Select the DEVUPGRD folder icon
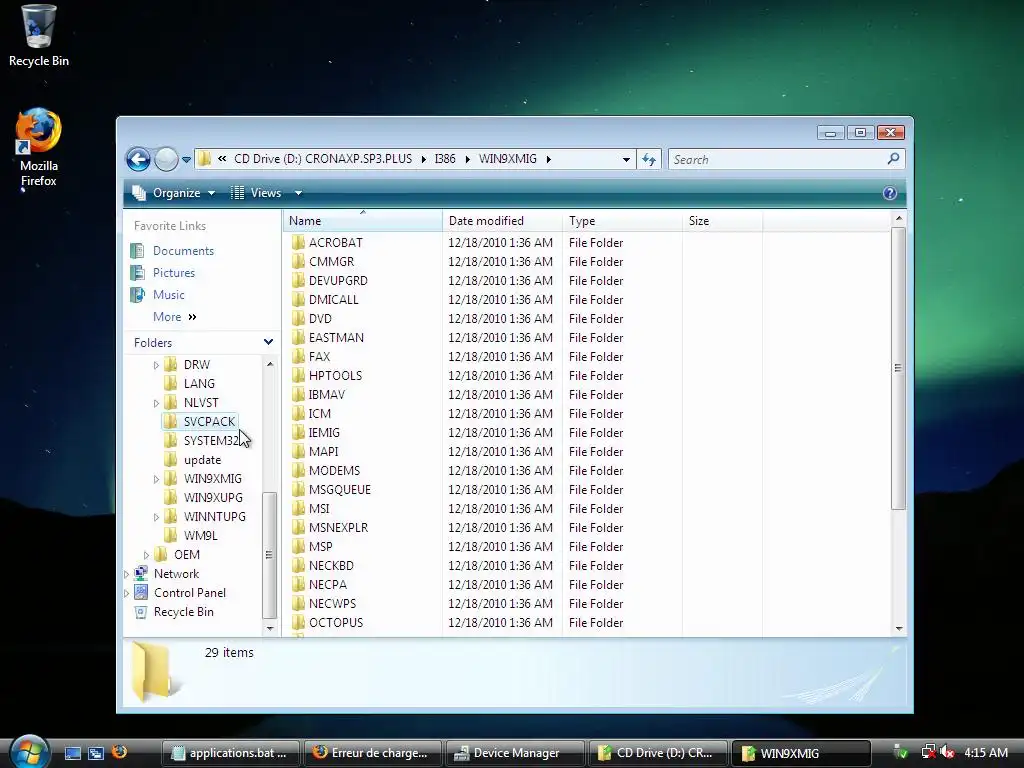 (x=298, y=280)
